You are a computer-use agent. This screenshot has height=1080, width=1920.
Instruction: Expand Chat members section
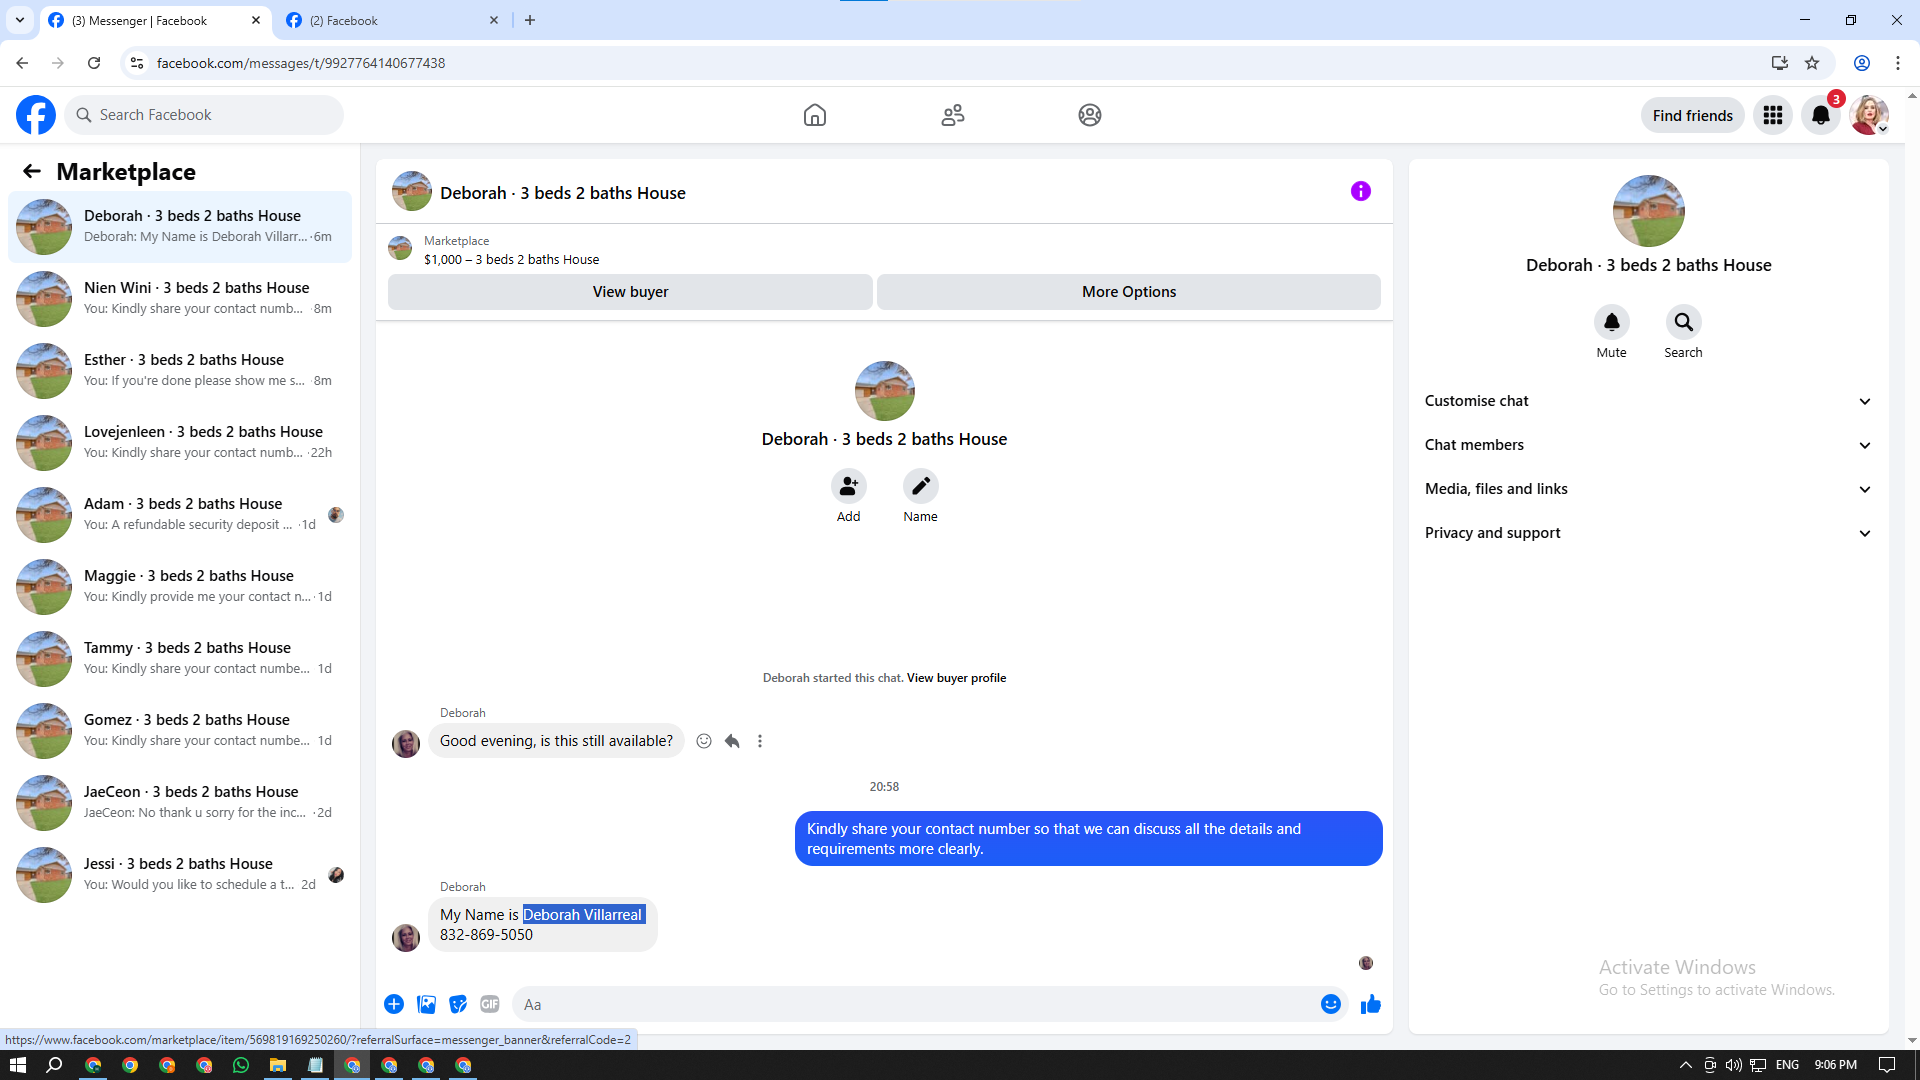pyautogui.click(x=1648, y=445)
